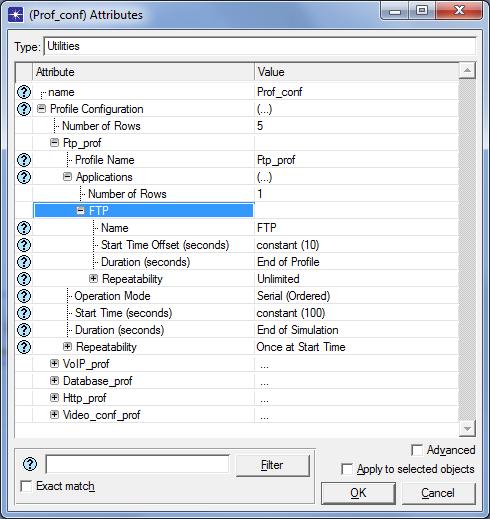
Task: Edit the Serial (Ordered) value
Action: click(356, 296)
